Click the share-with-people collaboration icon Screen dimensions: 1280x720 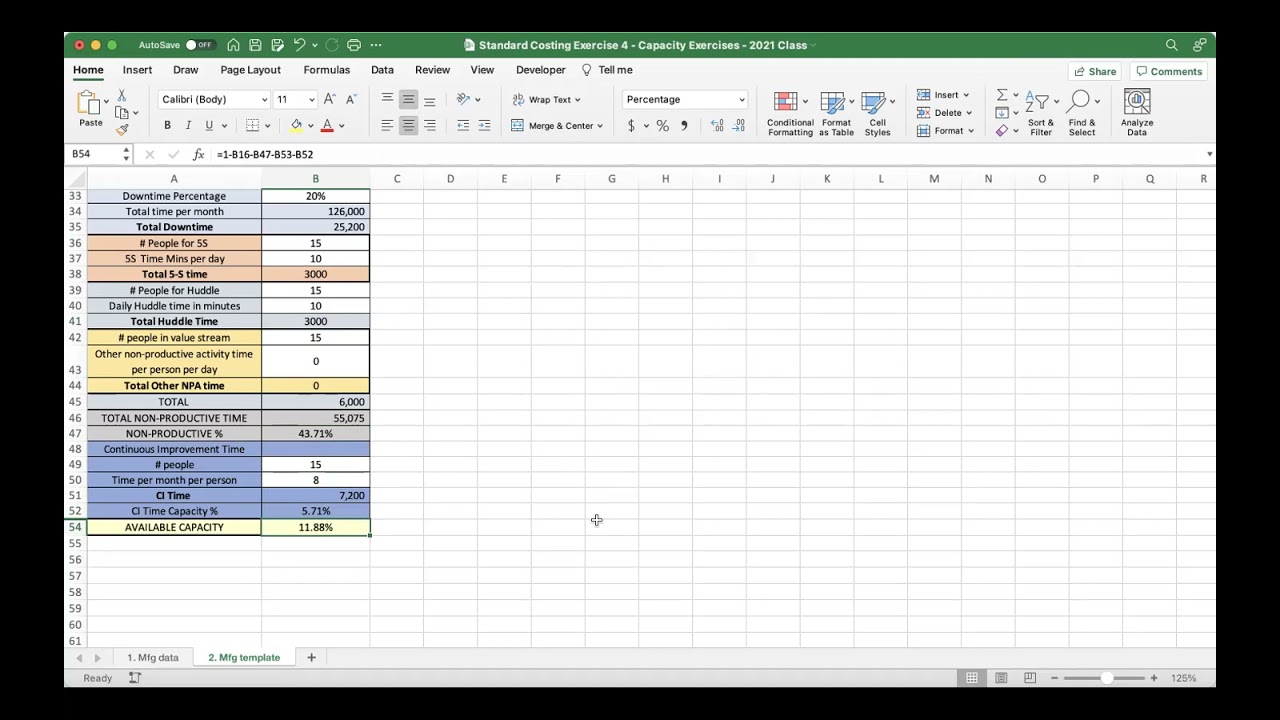click(1200, 45)
